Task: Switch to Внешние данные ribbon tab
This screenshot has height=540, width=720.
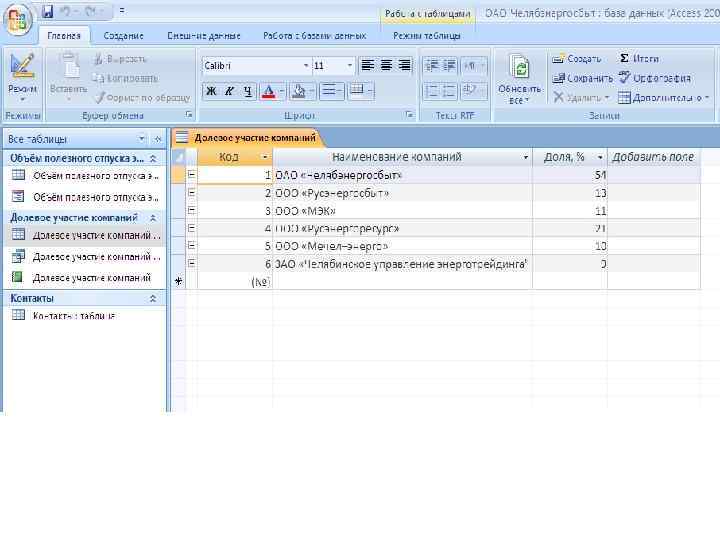Action: coord(204,36)
